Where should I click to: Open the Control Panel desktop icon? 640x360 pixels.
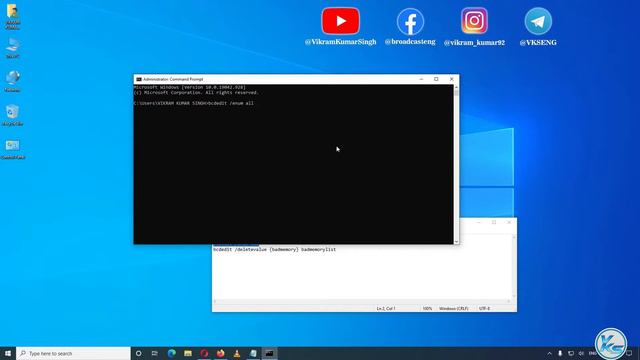click(13, 149)
